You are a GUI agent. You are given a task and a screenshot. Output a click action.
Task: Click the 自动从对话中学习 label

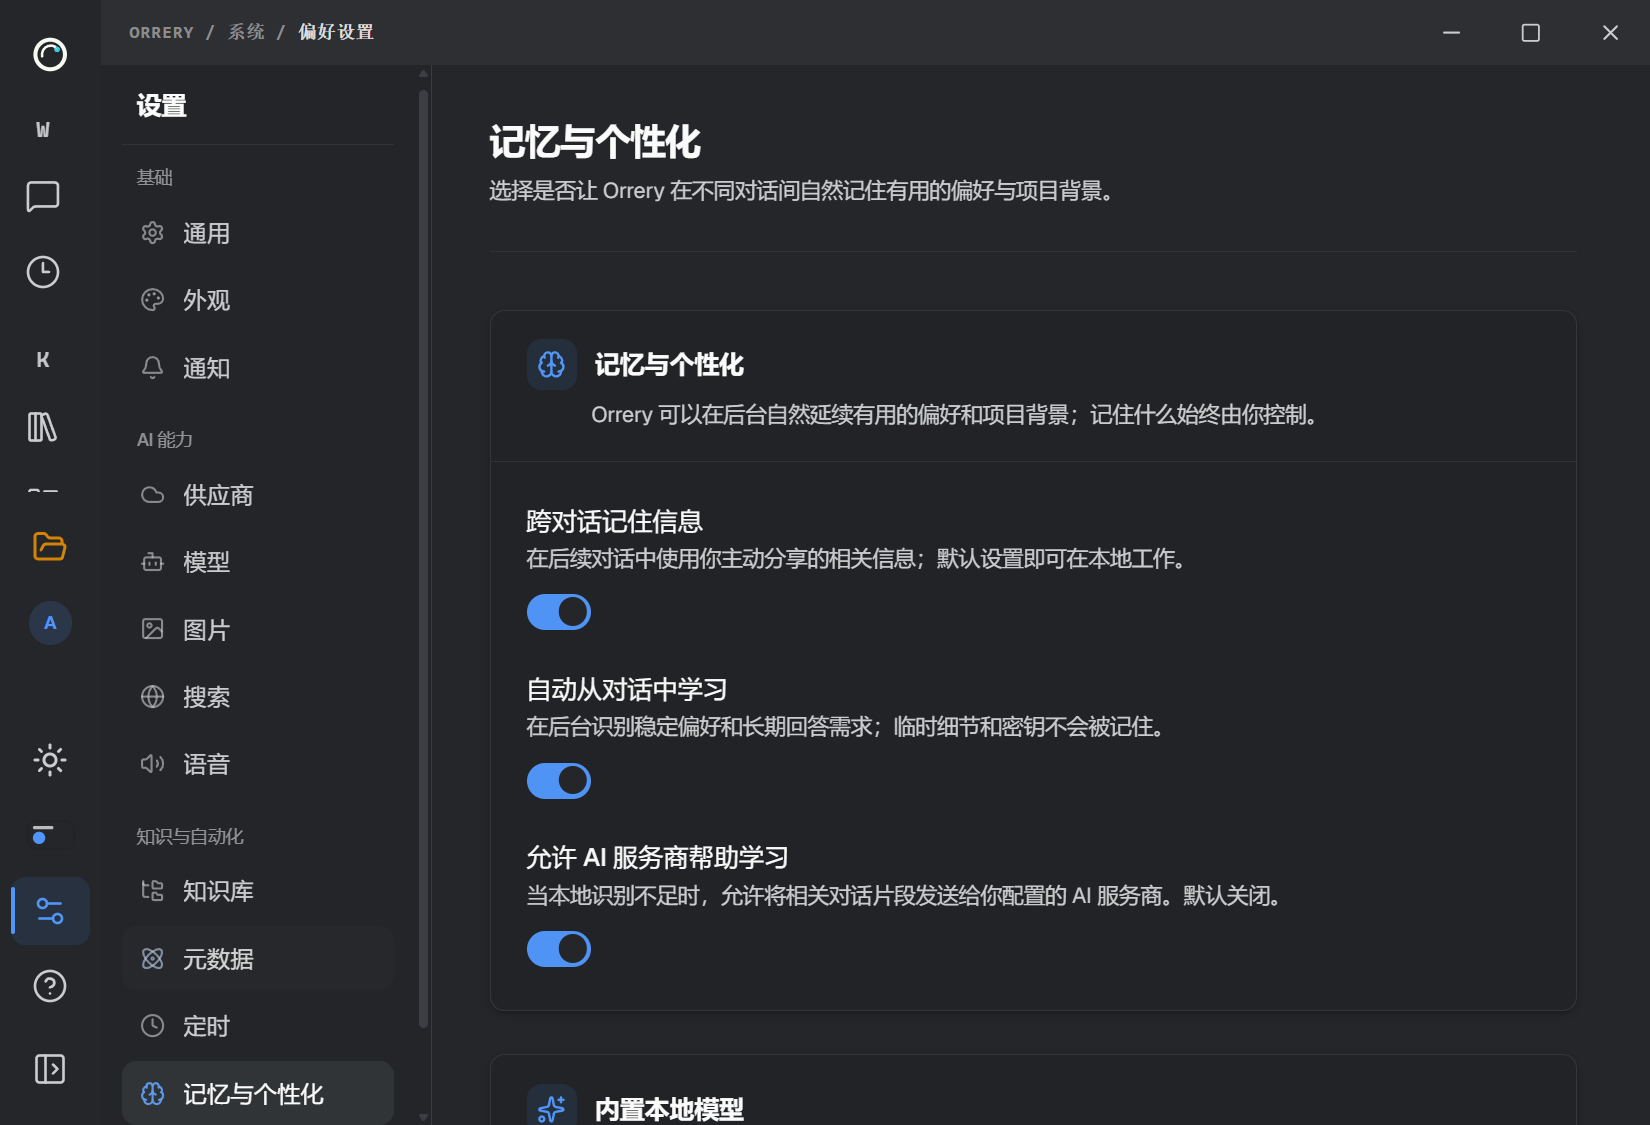tap(627, 689)
